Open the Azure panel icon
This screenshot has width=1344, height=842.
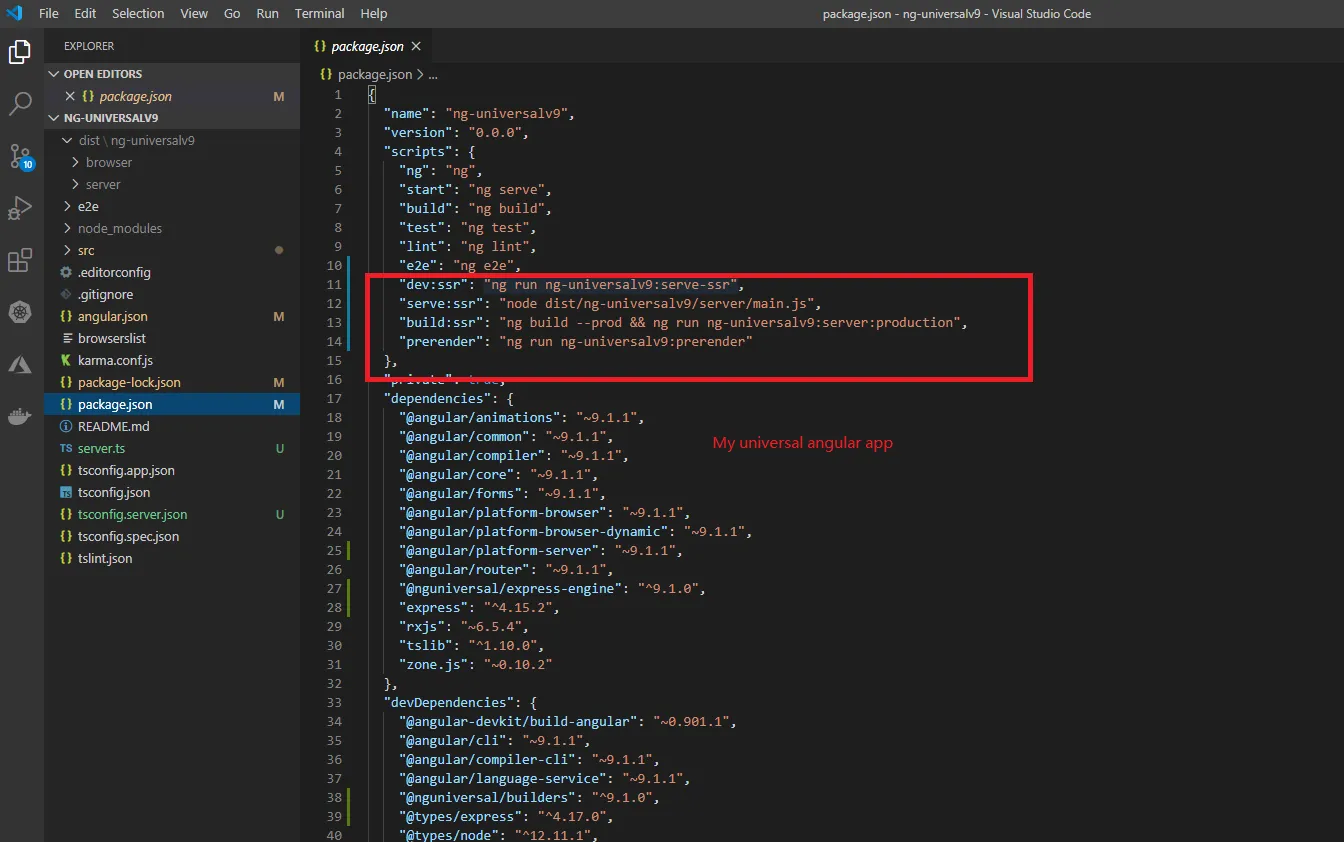point(20,365)
